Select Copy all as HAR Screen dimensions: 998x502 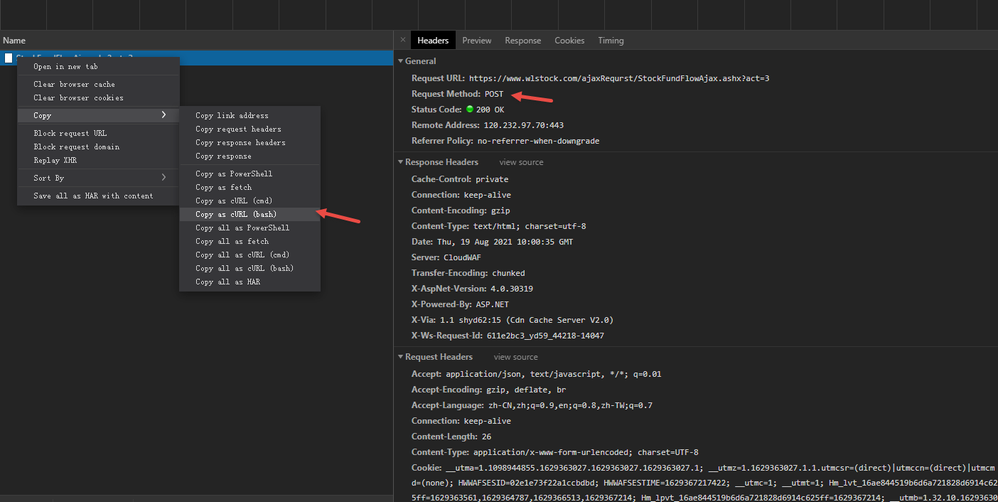(x=229, y=282)
